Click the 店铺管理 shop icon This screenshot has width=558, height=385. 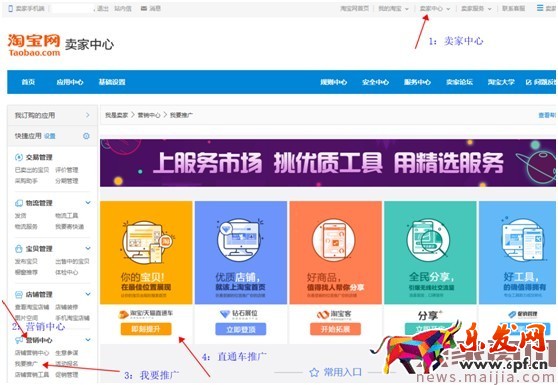coord(19,294)
